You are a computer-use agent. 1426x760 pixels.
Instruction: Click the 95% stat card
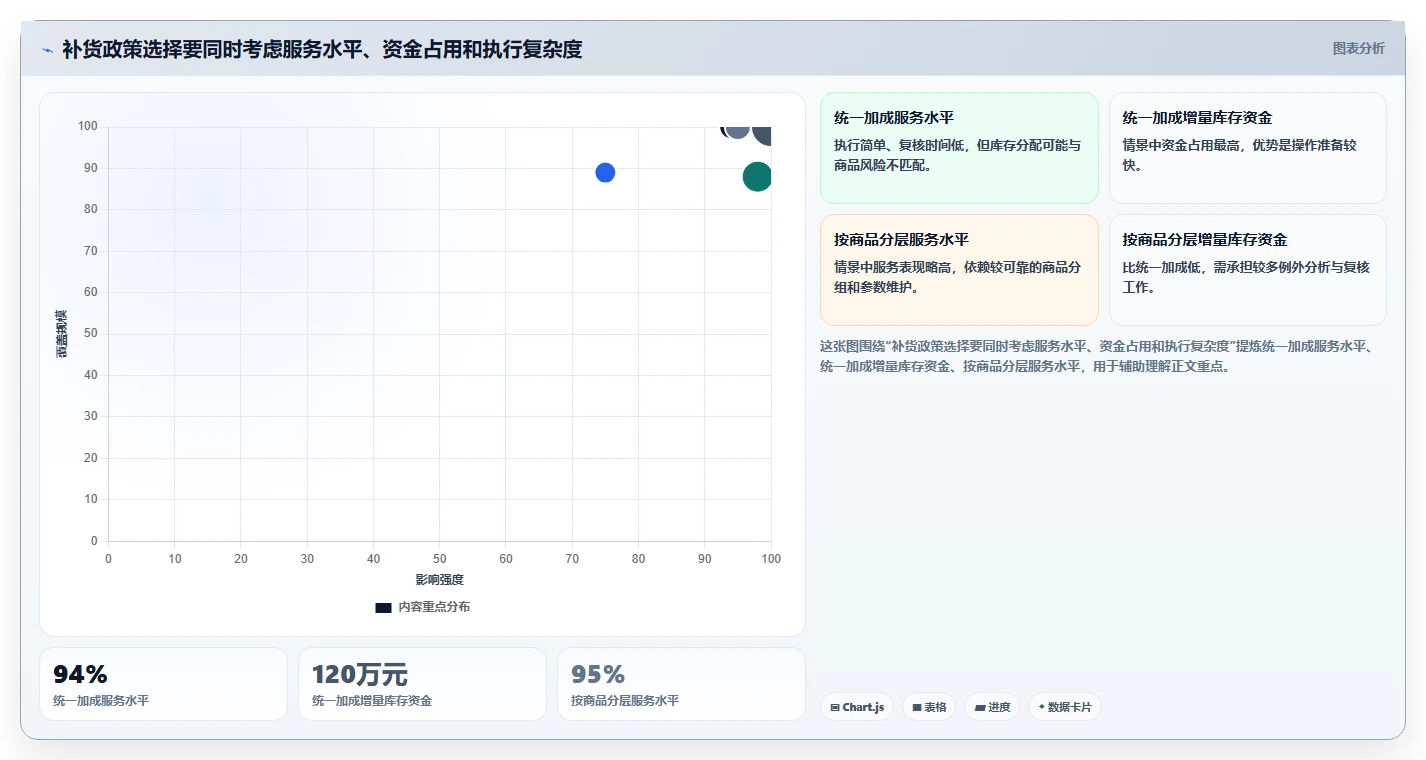pos(681,684)
